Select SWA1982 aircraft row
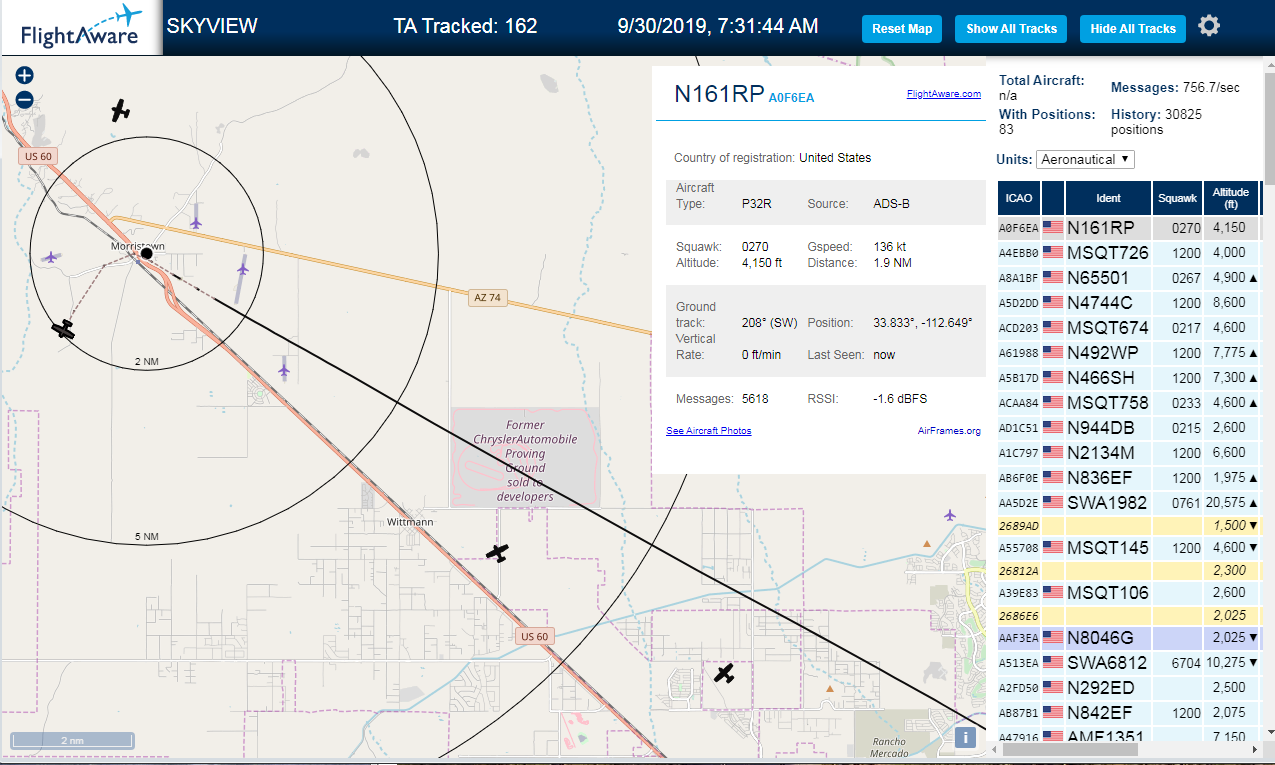 (1129, 503)
